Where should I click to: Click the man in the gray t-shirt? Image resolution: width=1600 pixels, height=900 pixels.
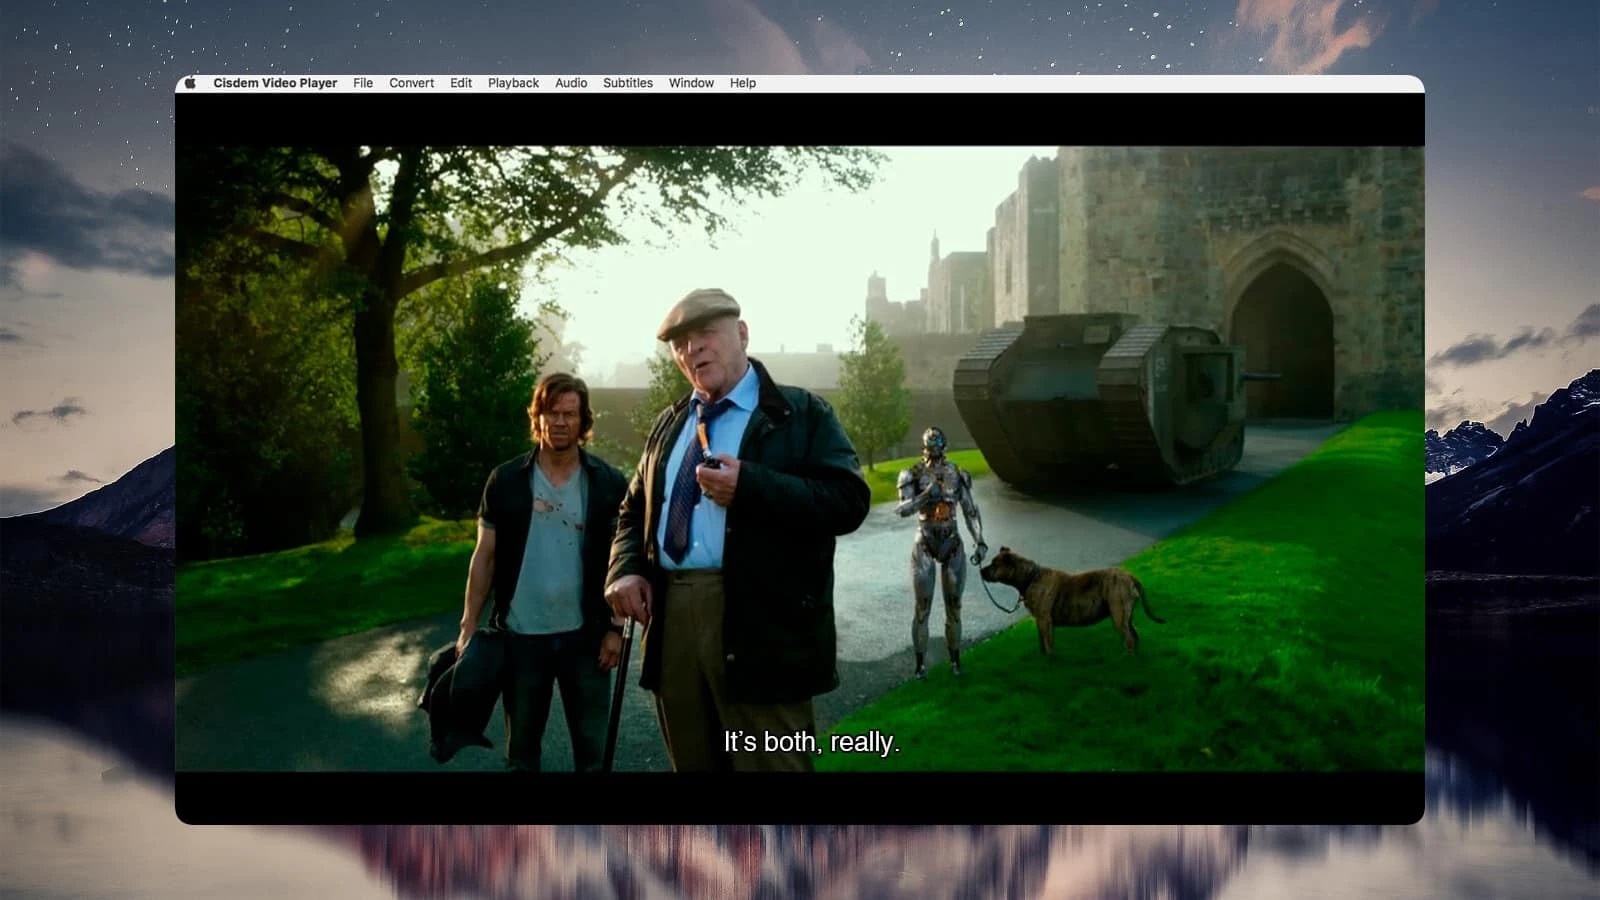tap(545, 540)
